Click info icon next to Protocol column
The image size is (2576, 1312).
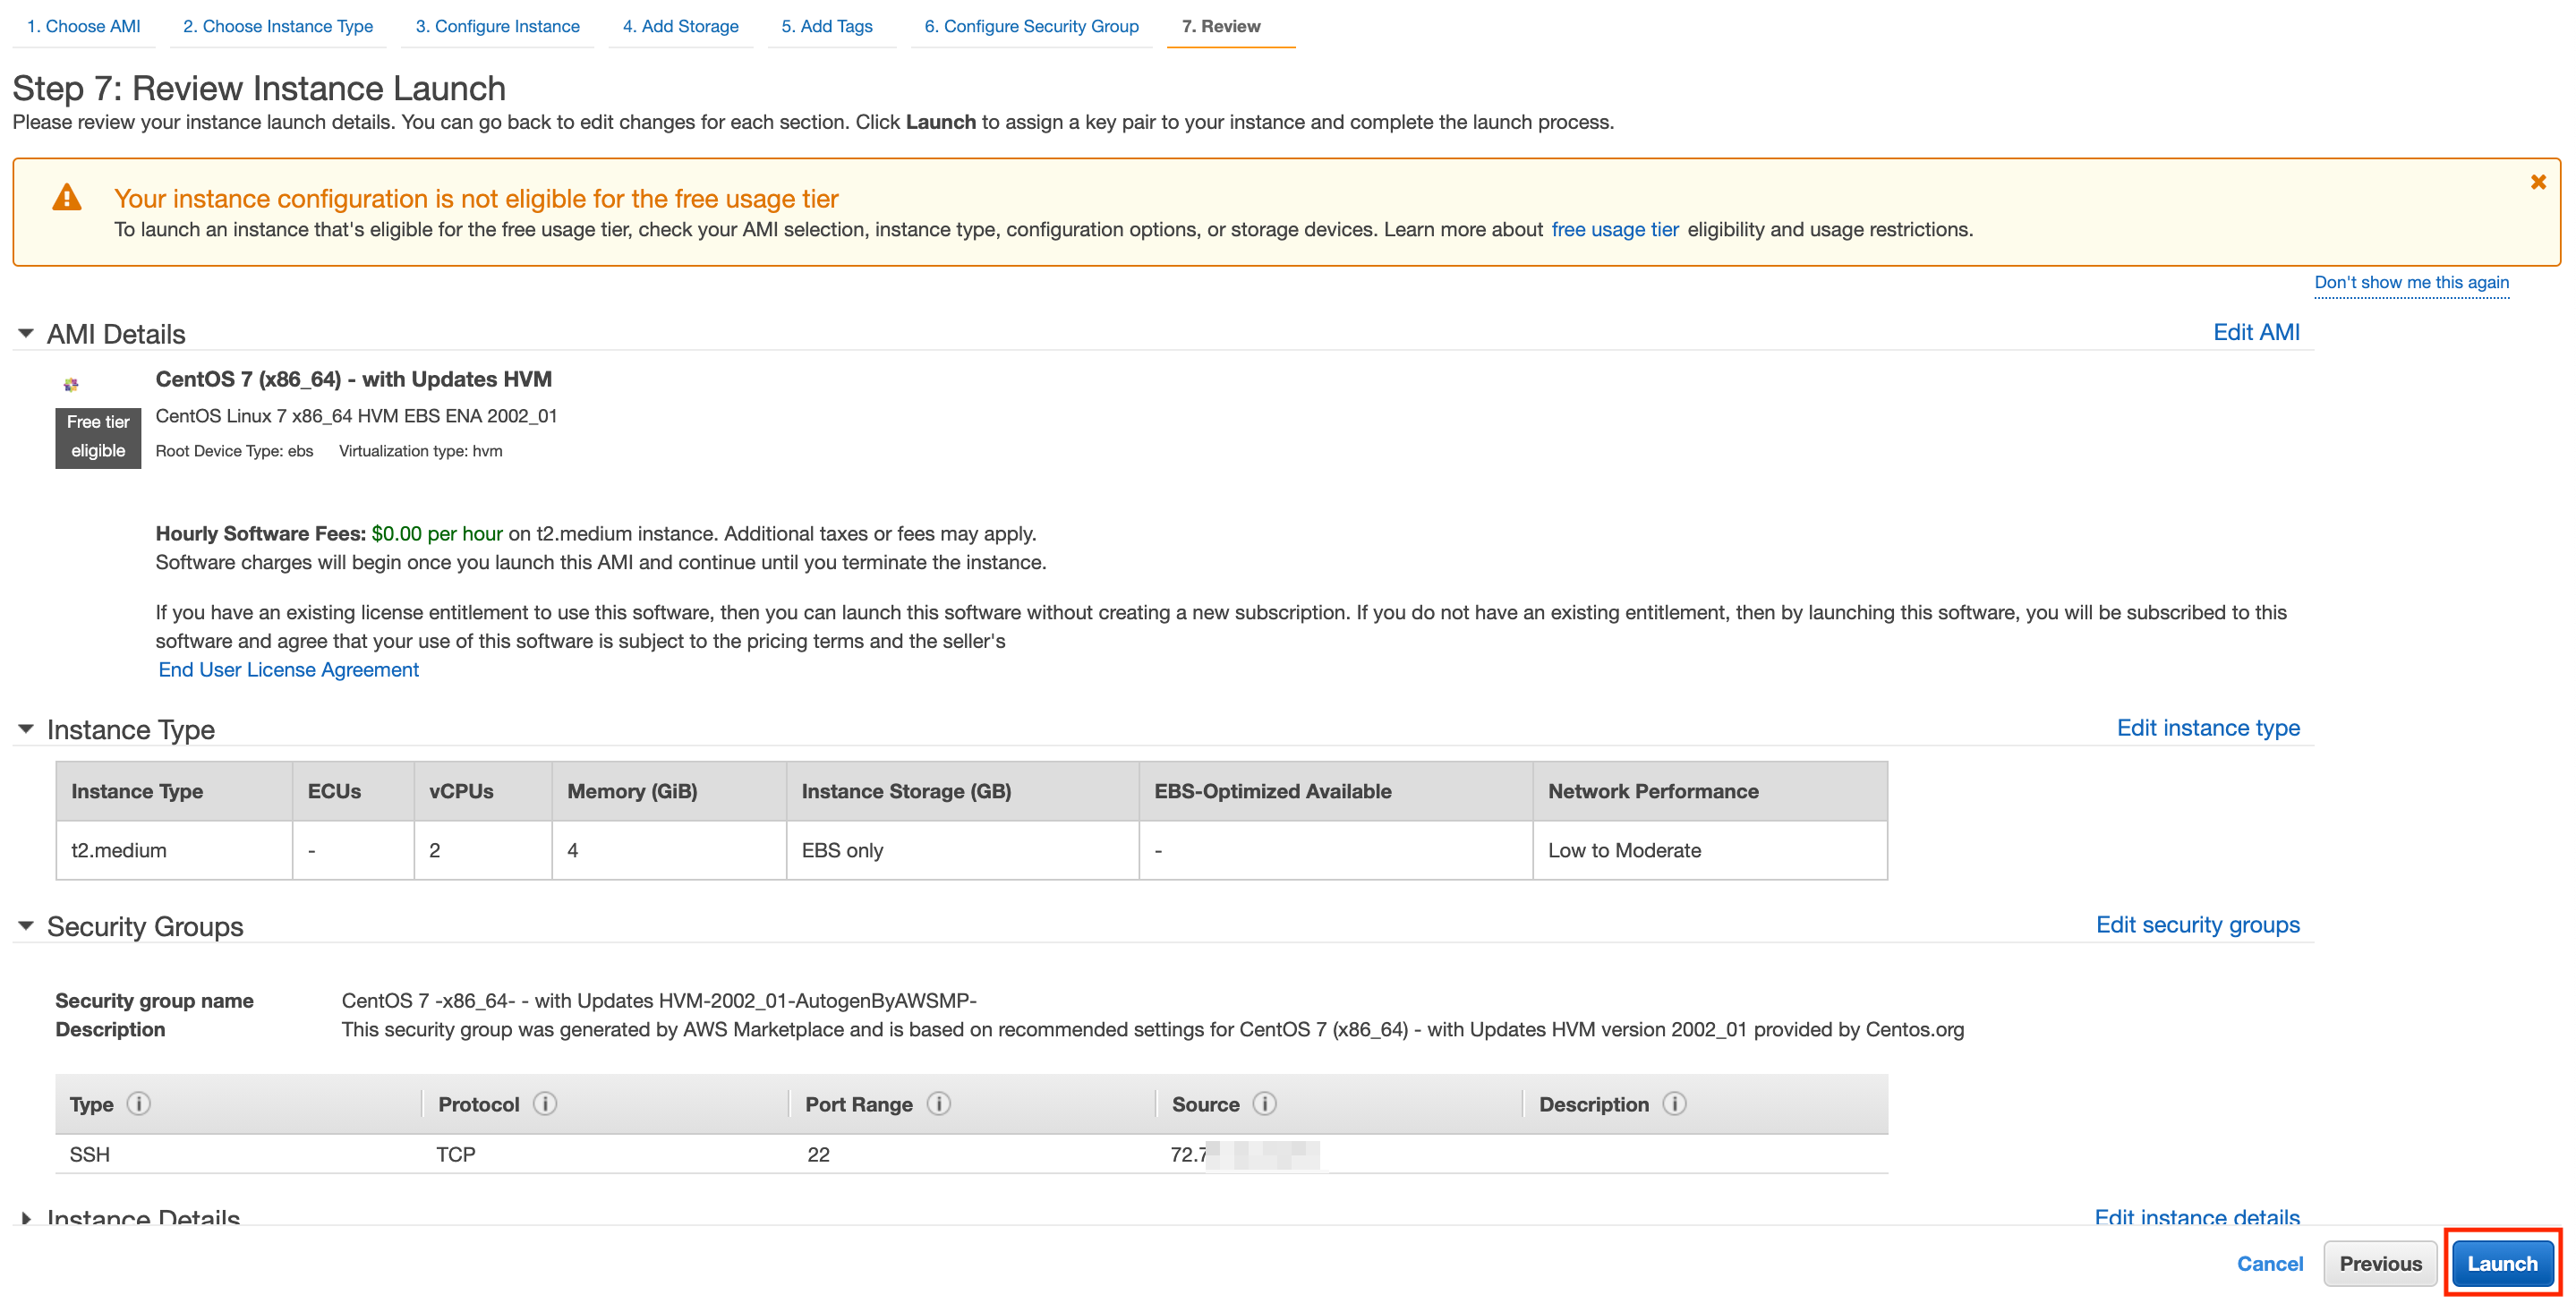[x=545, y=1103]
